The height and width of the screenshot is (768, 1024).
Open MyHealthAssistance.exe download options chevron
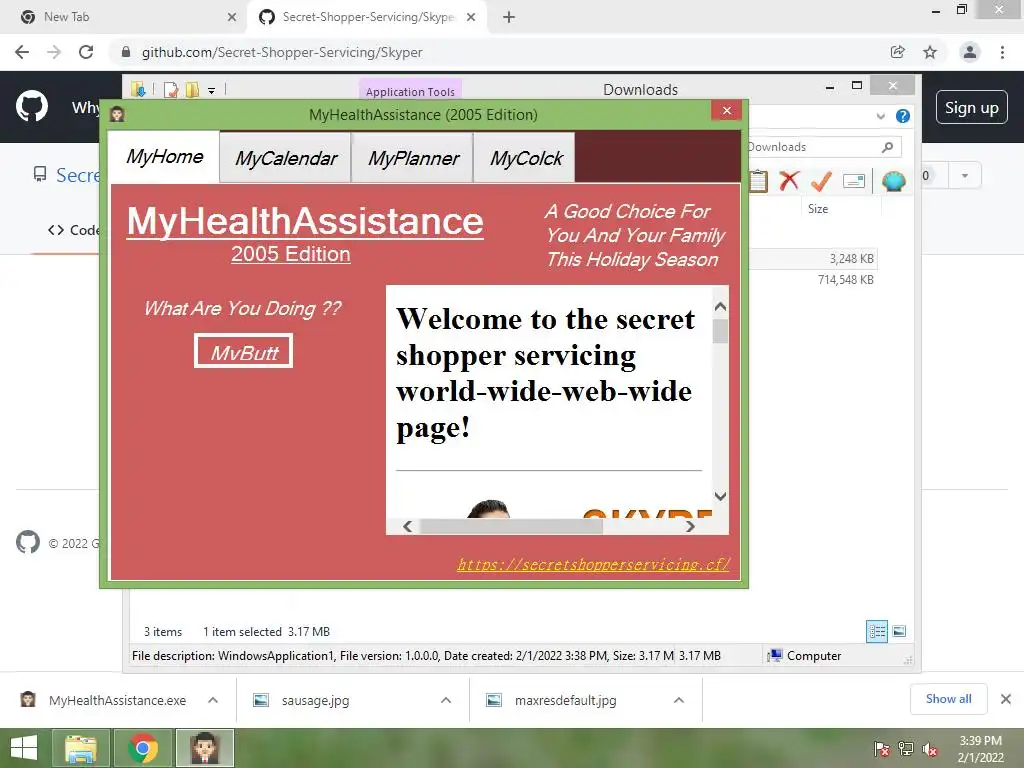(x=213, y=700)
